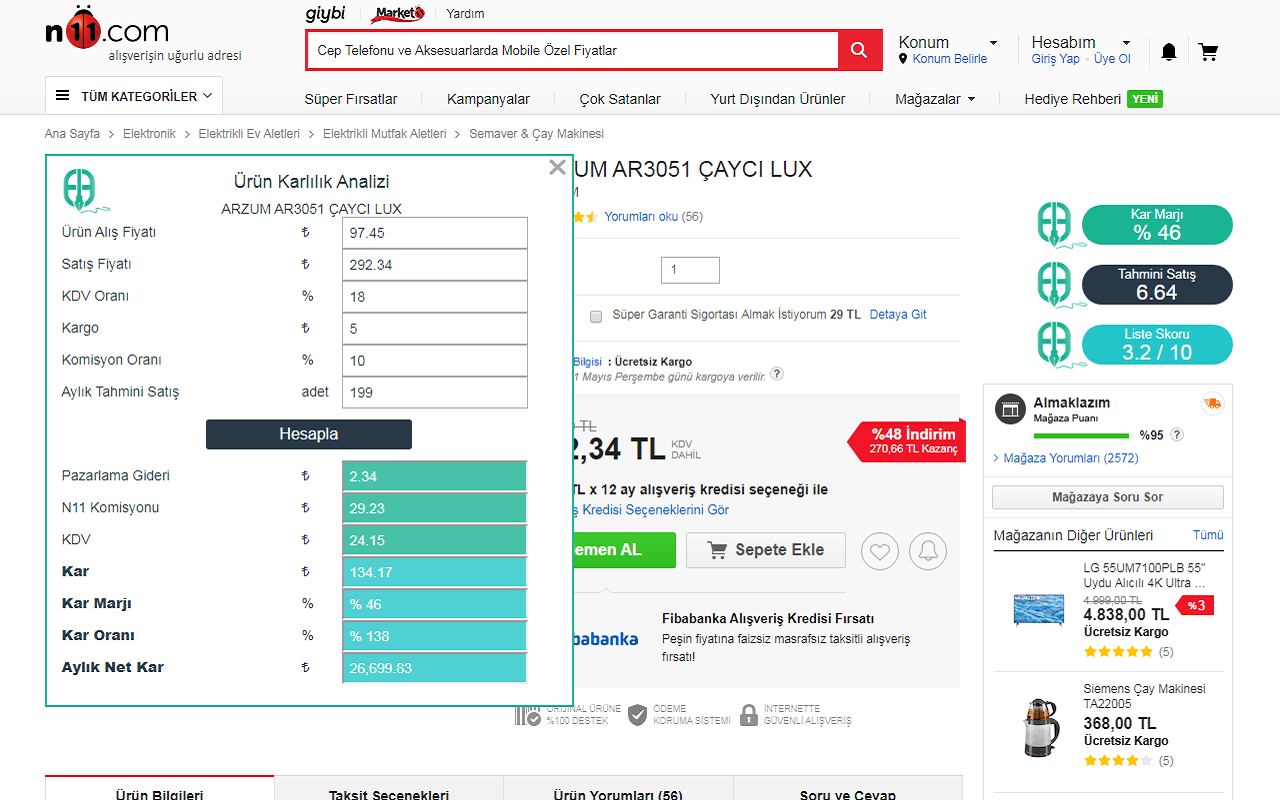Click the red search magnifier icon
1280x800 pixels.
tap(858, 50)
